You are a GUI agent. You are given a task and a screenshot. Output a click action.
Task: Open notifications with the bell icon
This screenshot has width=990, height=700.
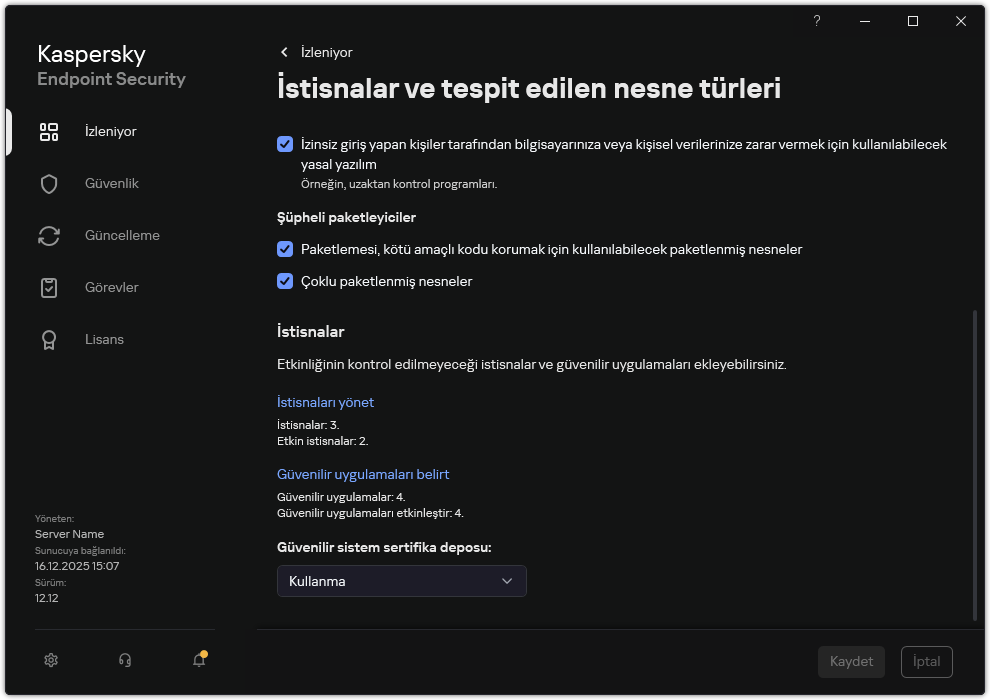click(x=199, y=660)
